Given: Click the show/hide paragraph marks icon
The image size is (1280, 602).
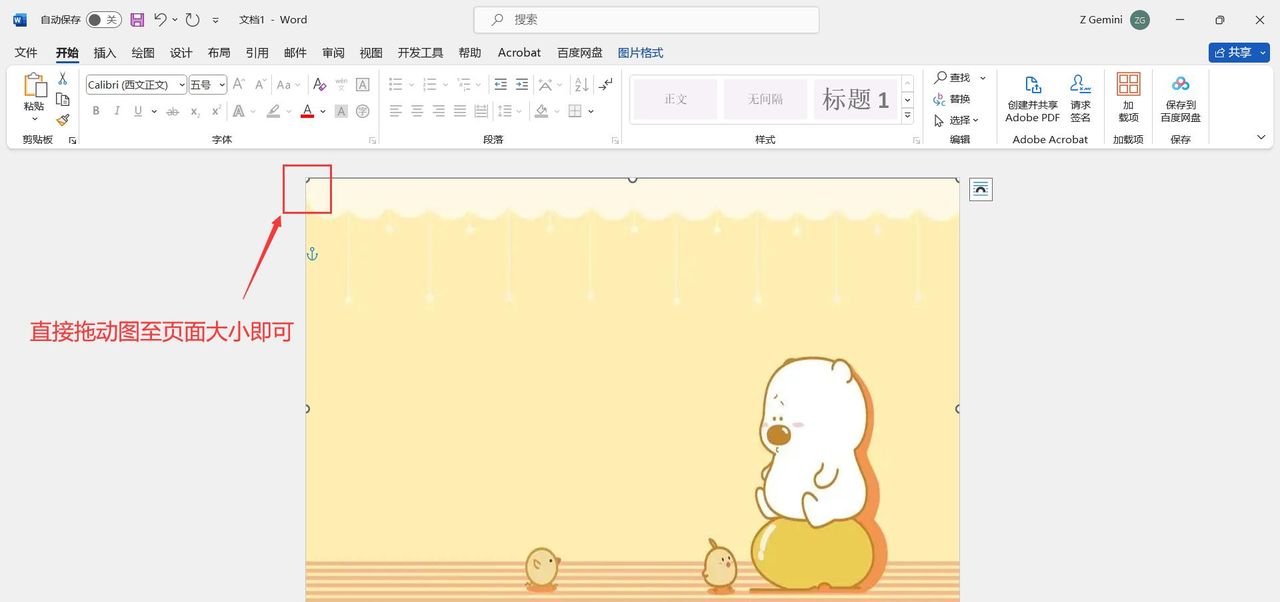Looking at the screenshot, I should pos(604,86).
